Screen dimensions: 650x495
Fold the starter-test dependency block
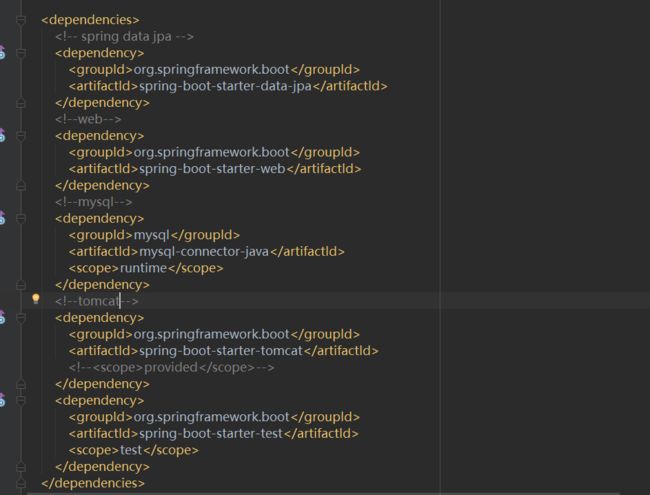(x=21, y=400)
